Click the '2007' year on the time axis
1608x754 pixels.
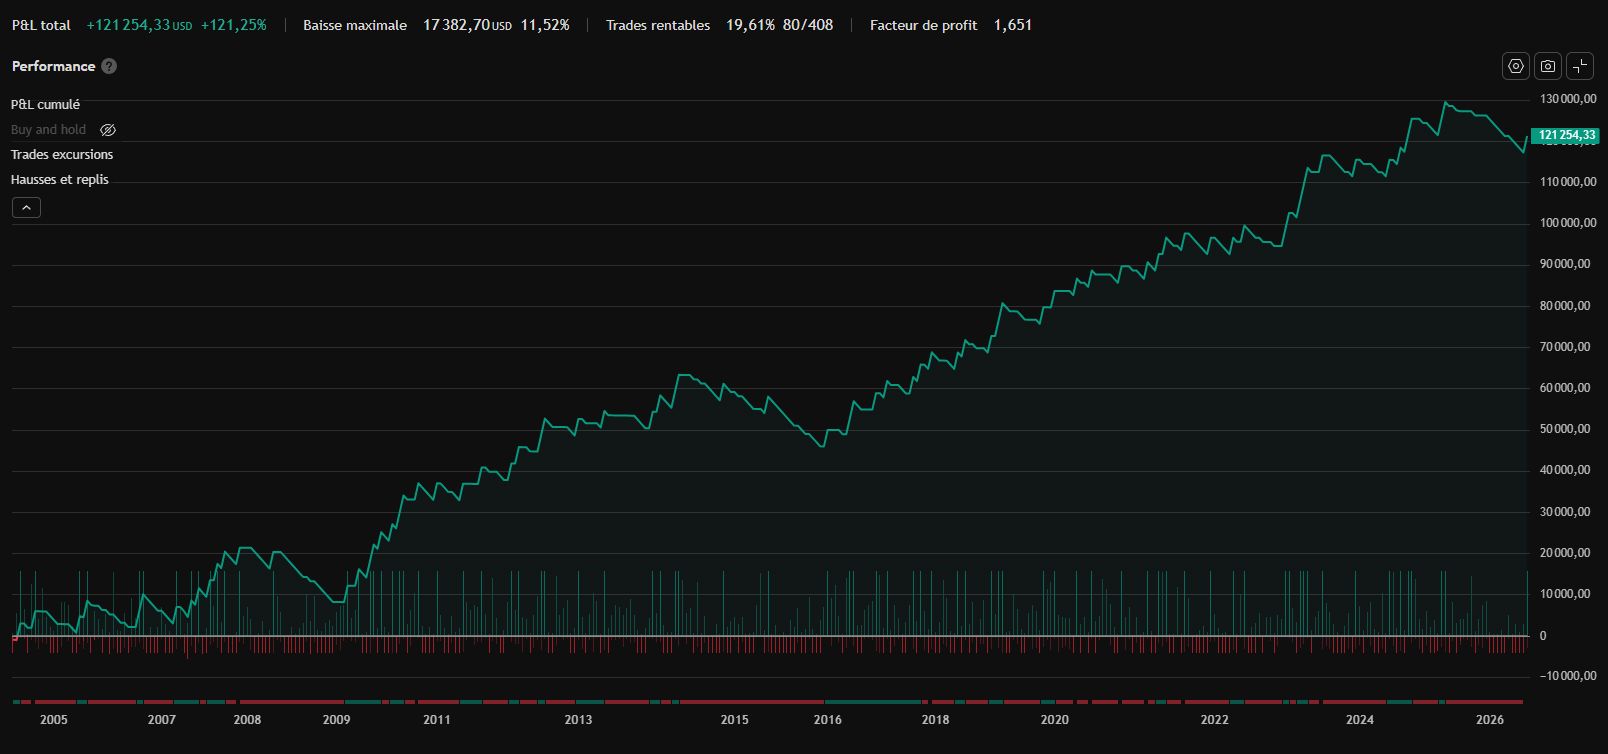(162, 720)
